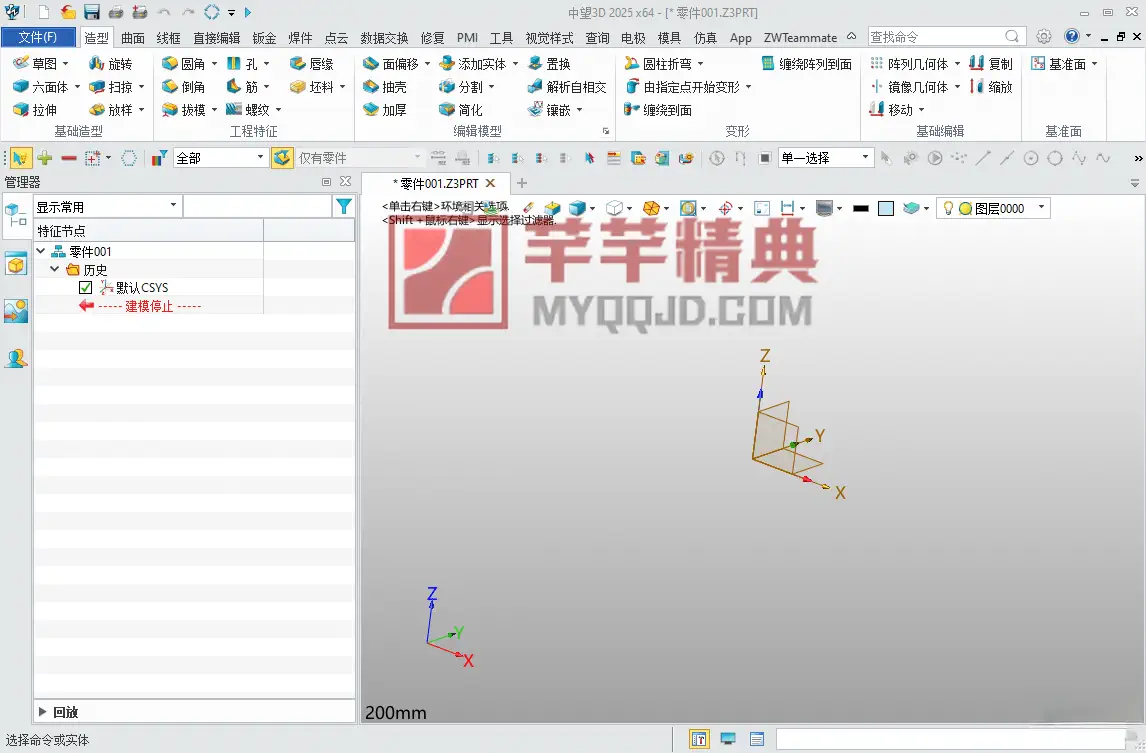
Task: Open the 六面体 dropdown arrow
Action: (x=77, y=87)
